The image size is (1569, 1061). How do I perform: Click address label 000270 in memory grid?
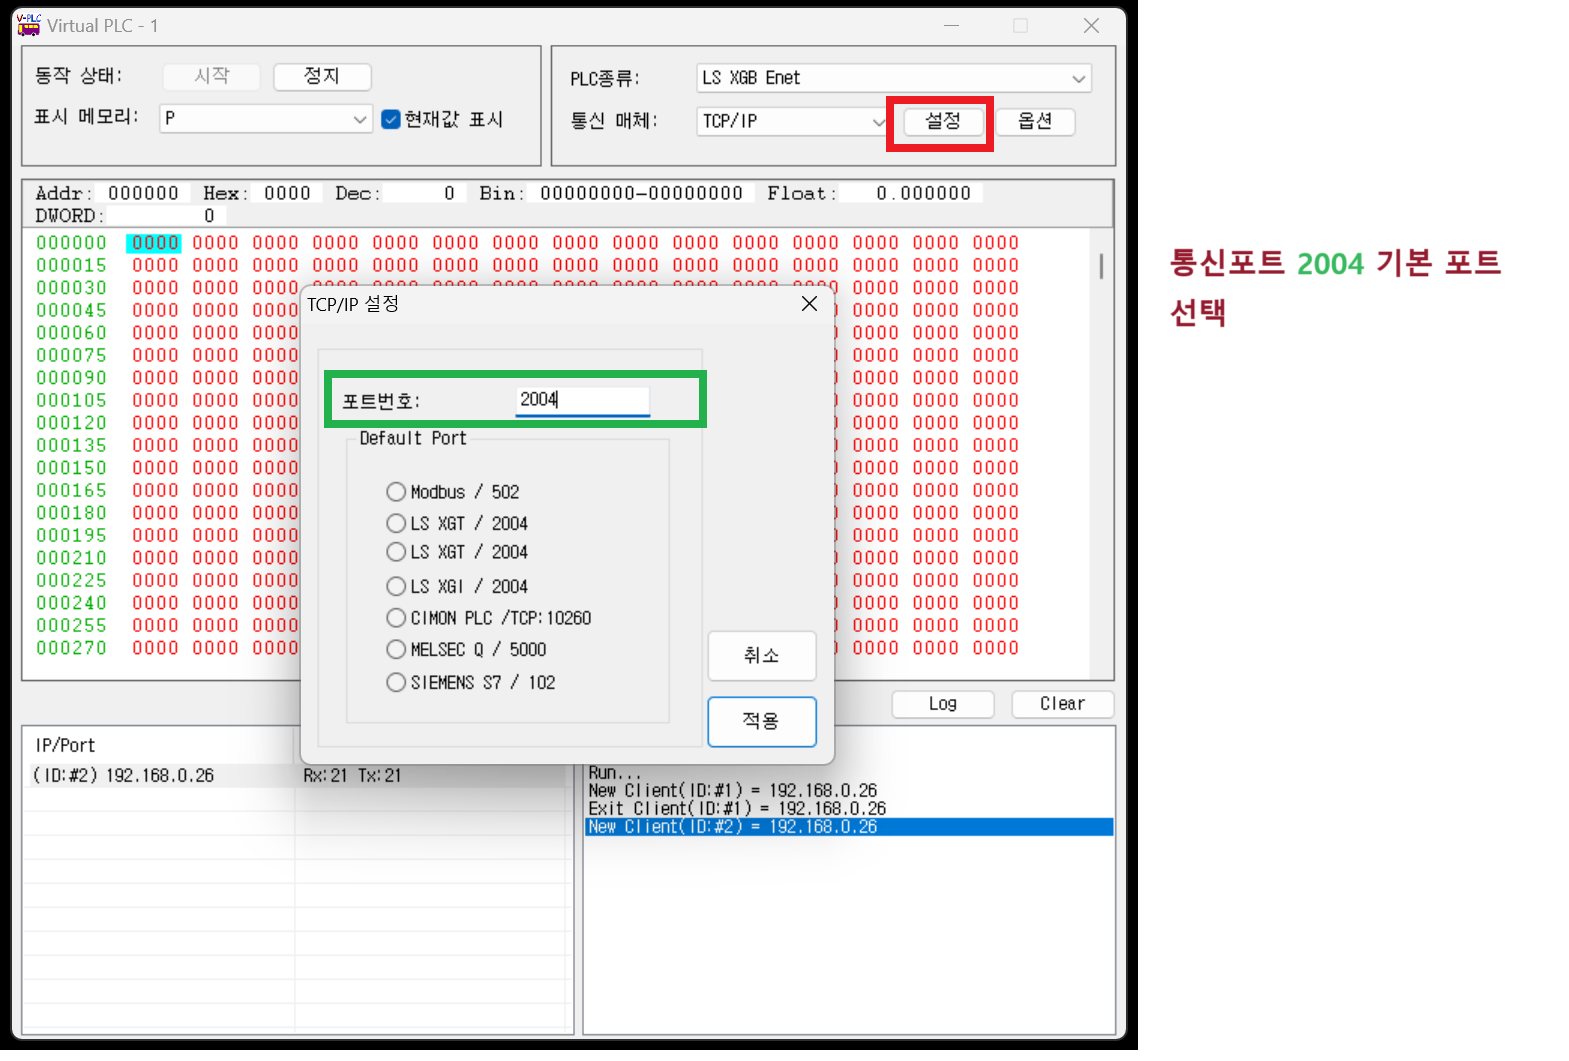coord(71,648)
